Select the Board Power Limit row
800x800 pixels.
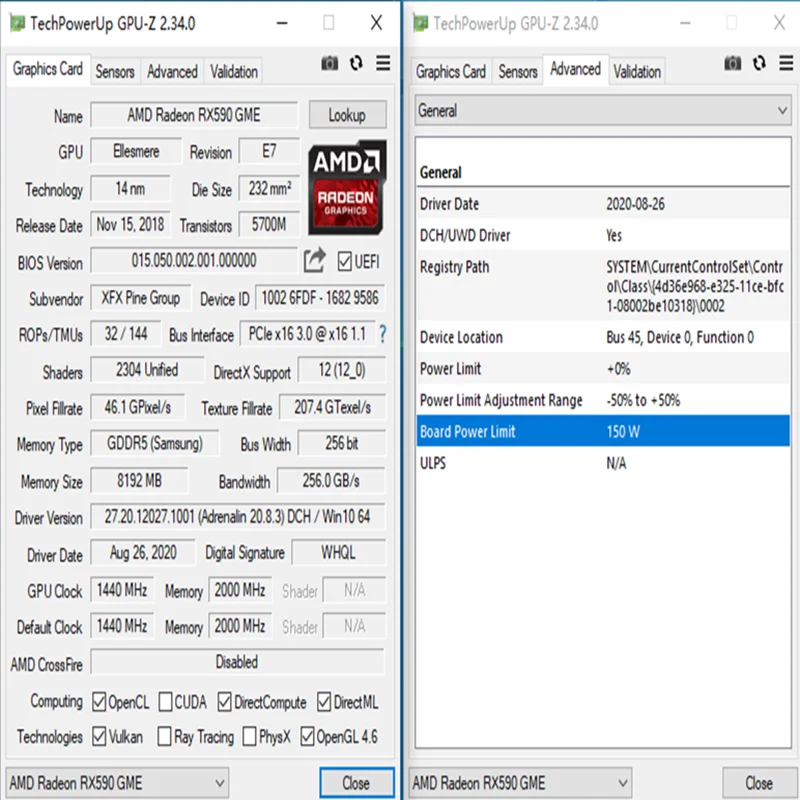point(603,431)
